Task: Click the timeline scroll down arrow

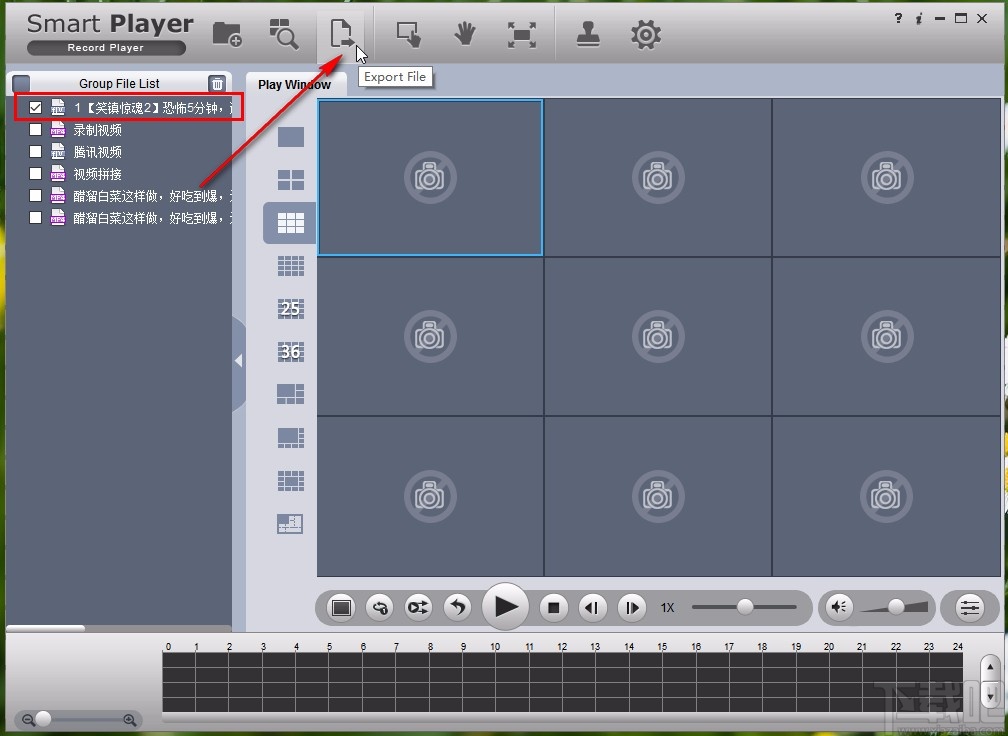Action: click(x=989, y=695)
